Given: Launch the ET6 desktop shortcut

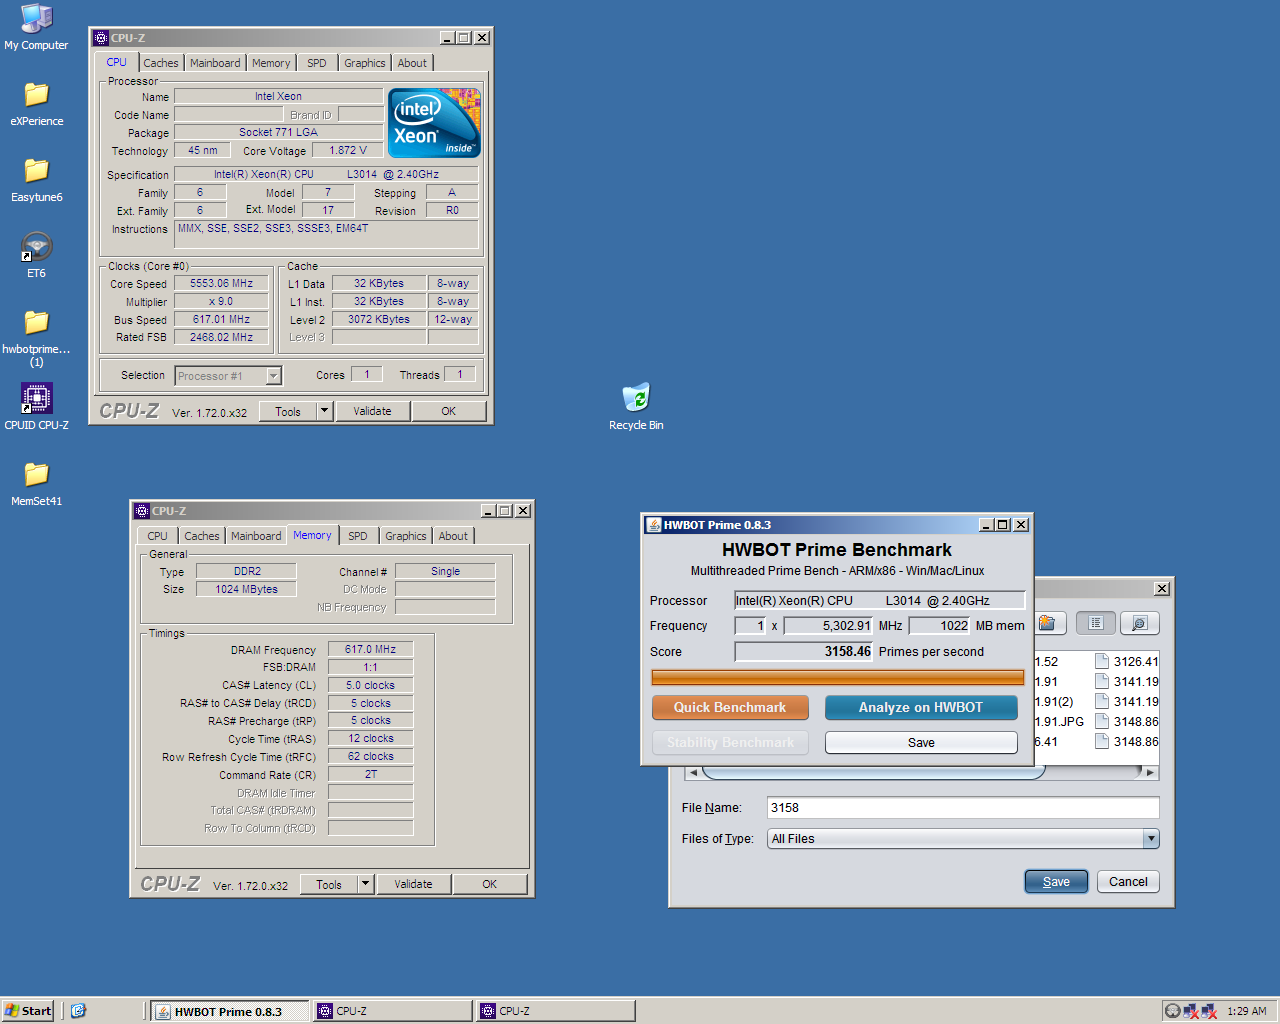Looking at the screenshot, I should click(36, 255).
